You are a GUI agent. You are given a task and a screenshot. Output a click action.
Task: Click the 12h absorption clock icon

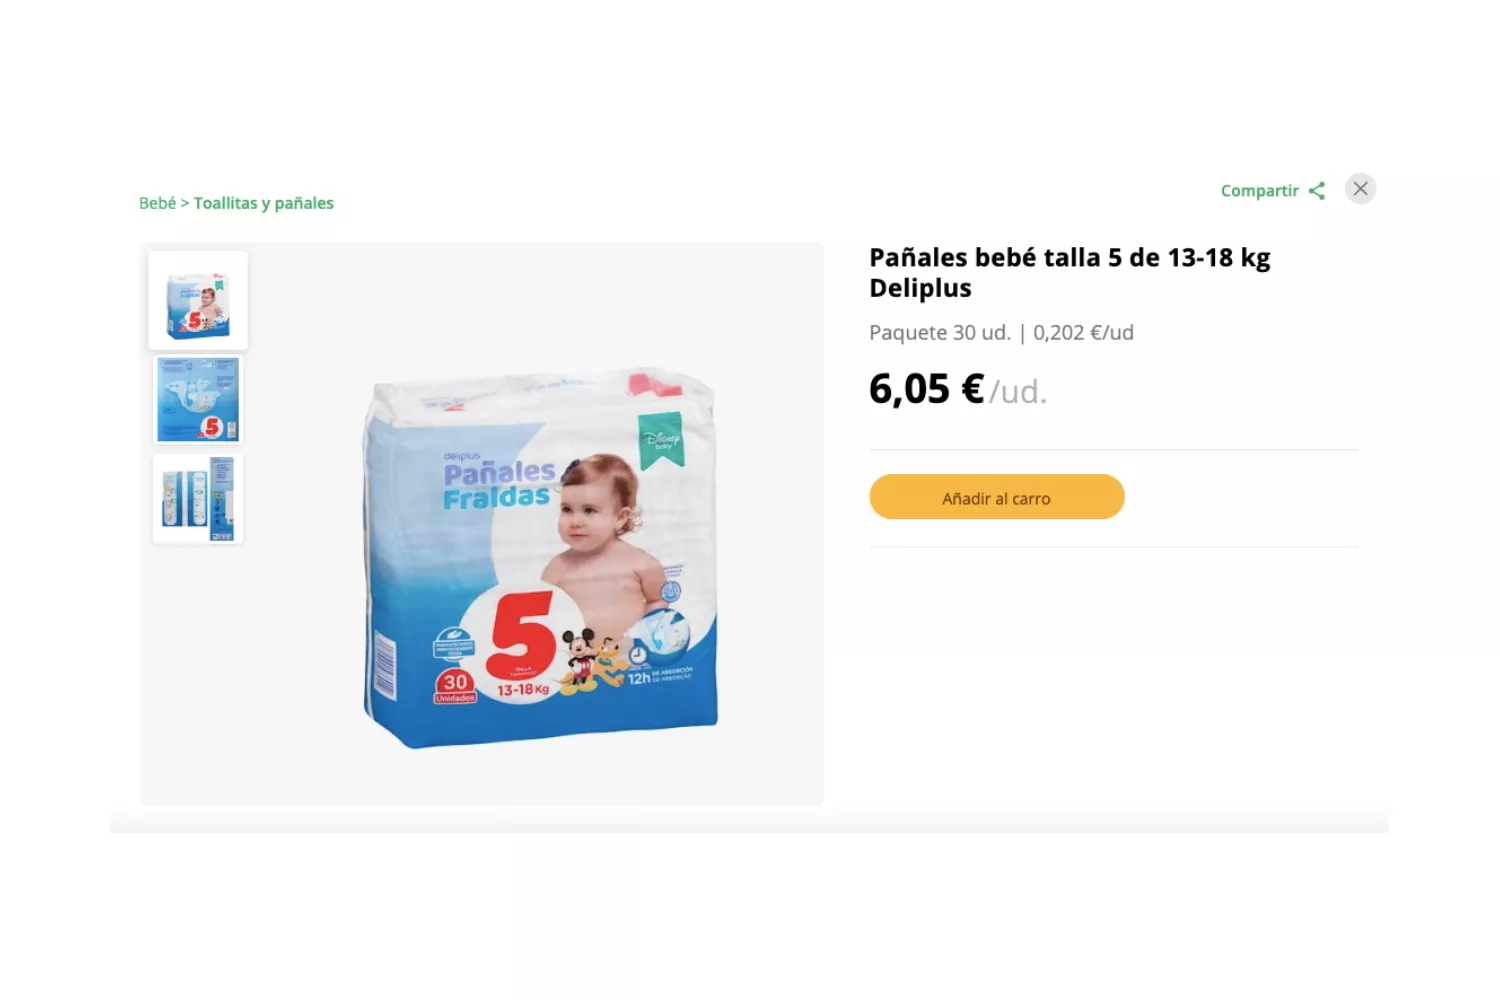(x=637, y=657)
